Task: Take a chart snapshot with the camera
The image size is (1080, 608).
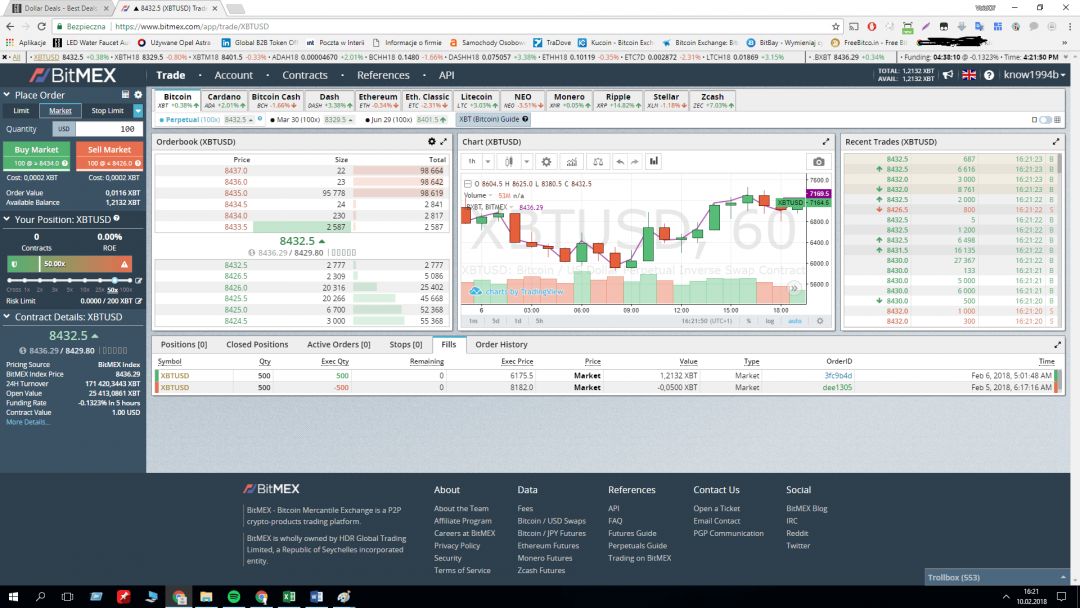Action: pos(819,161)
